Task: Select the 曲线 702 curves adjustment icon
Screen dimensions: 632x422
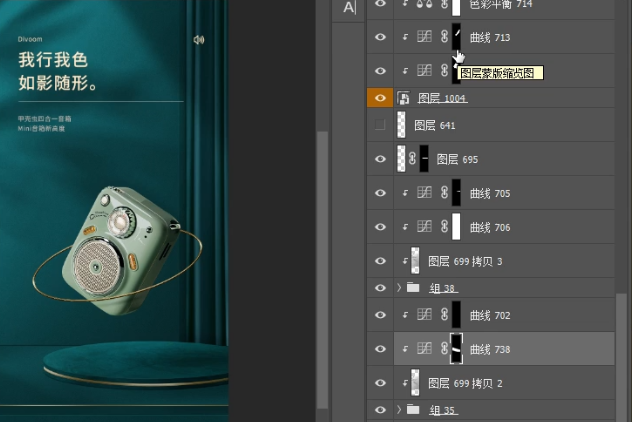Action: pyautogui.click(x=424, y=315)
